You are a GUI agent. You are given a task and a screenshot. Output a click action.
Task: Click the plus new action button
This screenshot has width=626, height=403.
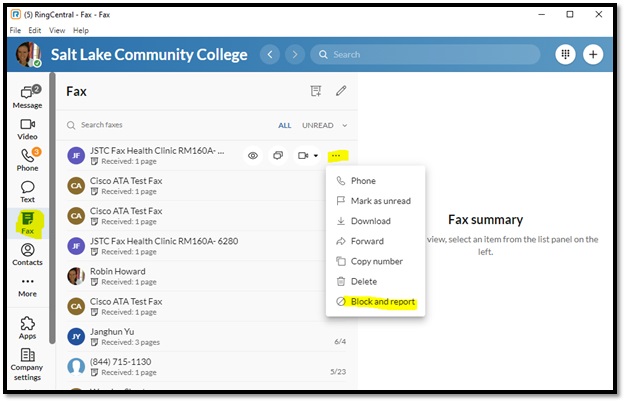point(593,54)
